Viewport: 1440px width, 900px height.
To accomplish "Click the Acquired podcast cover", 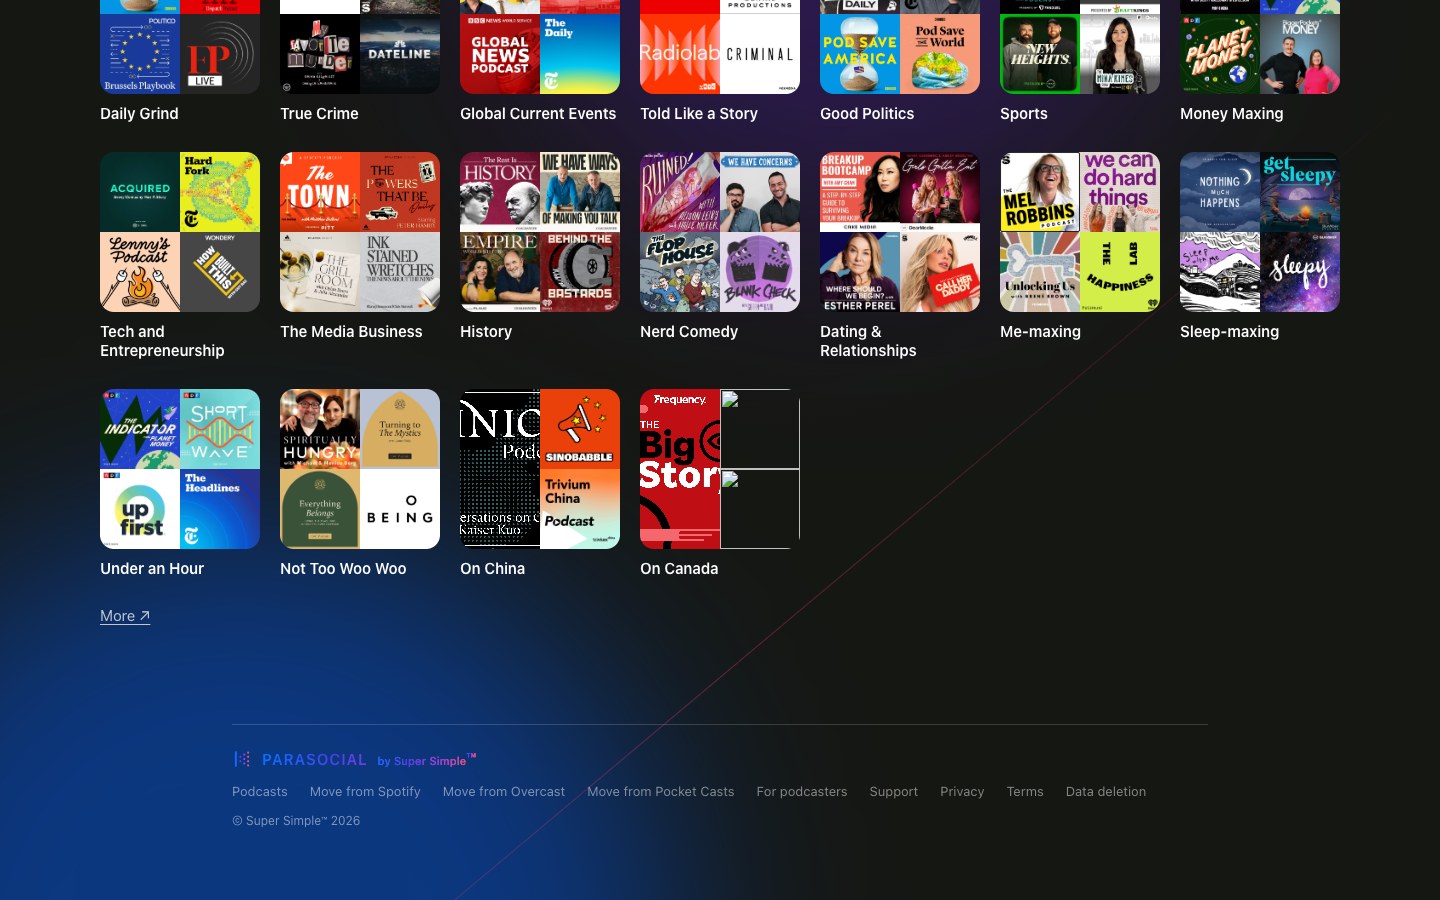I will click(x=140, y=192).
